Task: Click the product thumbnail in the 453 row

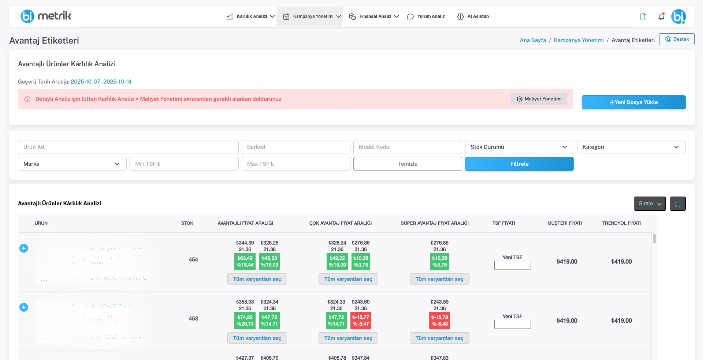Action: pyautogui.click(x=53, y=321)
